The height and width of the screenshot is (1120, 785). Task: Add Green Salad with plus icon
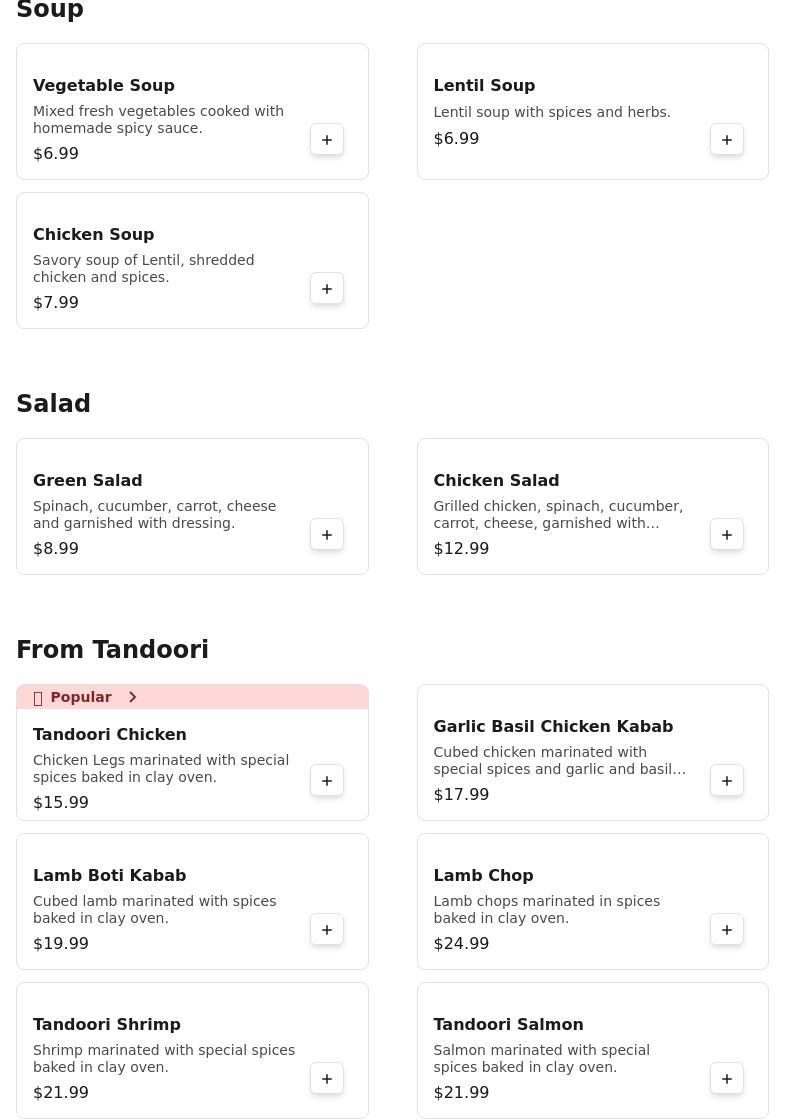click(326, 534)
